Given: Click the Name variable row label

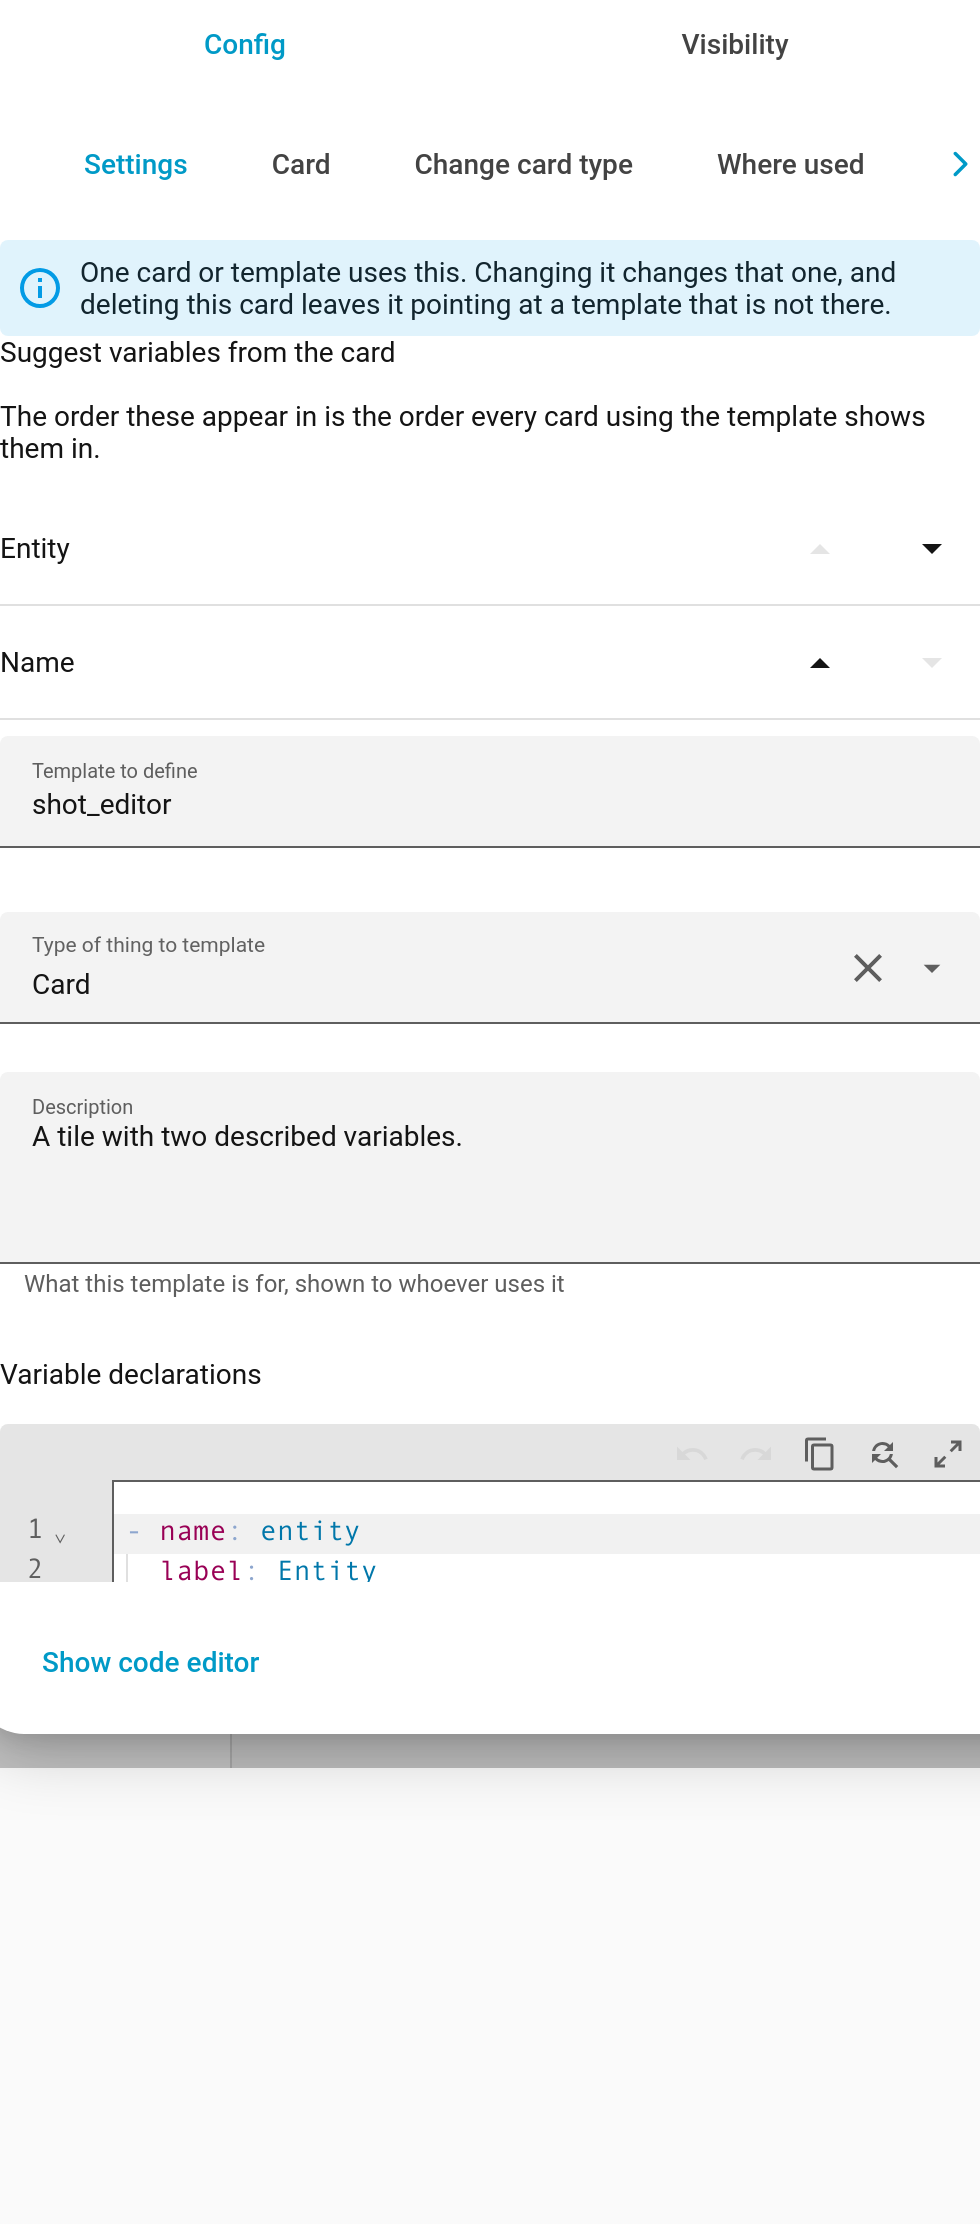Looking at the screenshot, I should click(38, 662).
